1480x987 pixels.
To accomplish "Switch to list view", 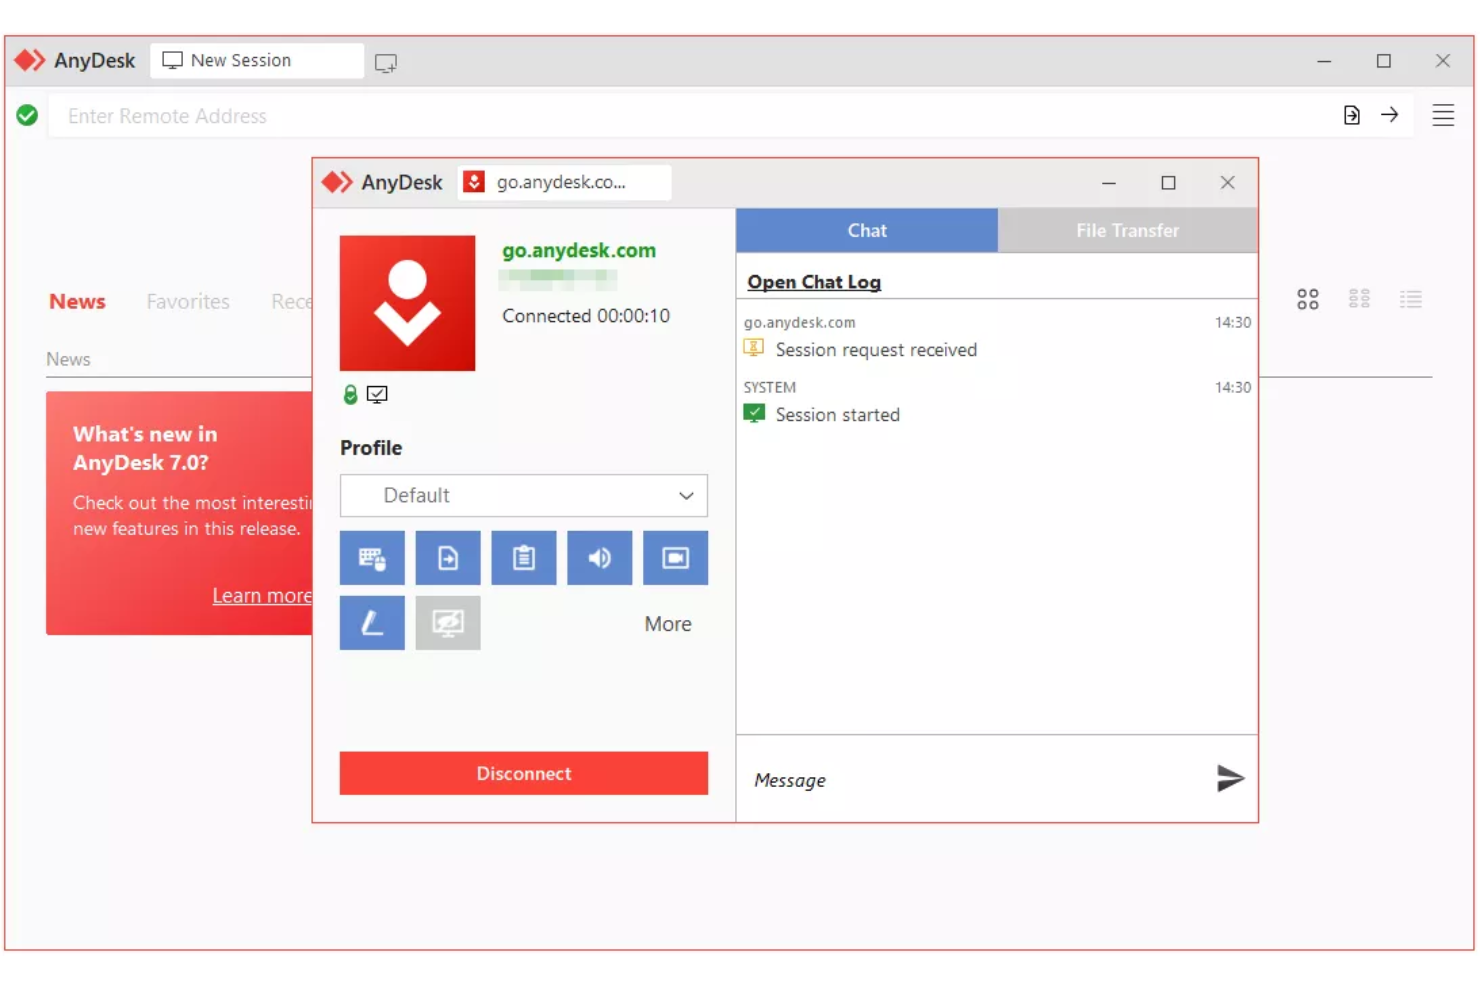I will 1411,299.
